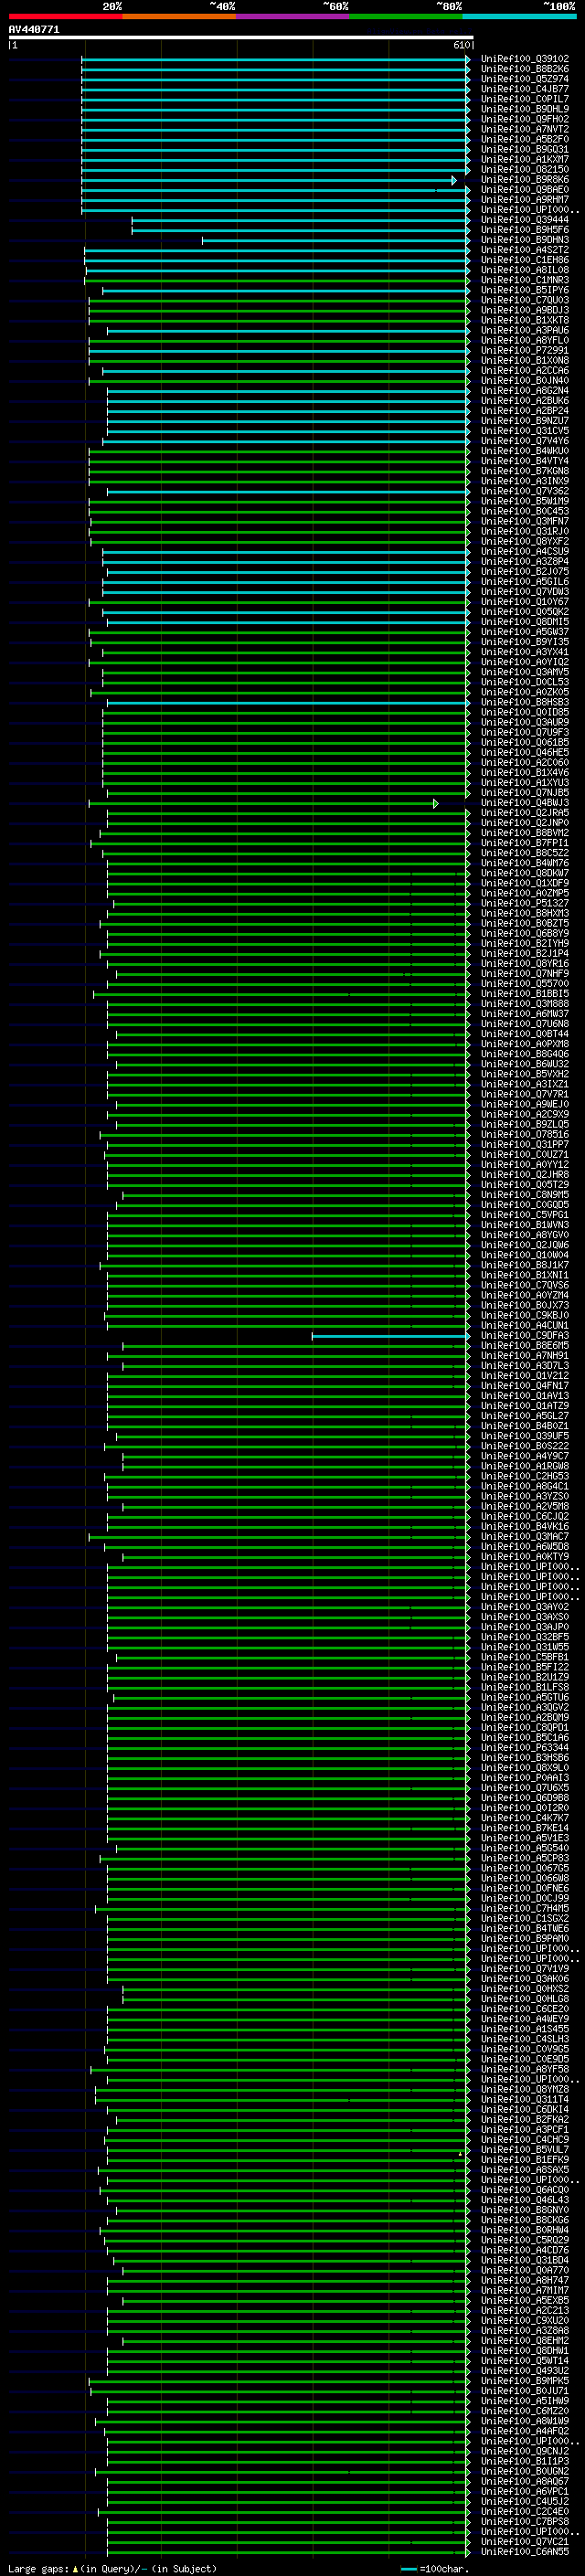
Task: Select label UniRef100_A3YX41
Action: (524, 652)
